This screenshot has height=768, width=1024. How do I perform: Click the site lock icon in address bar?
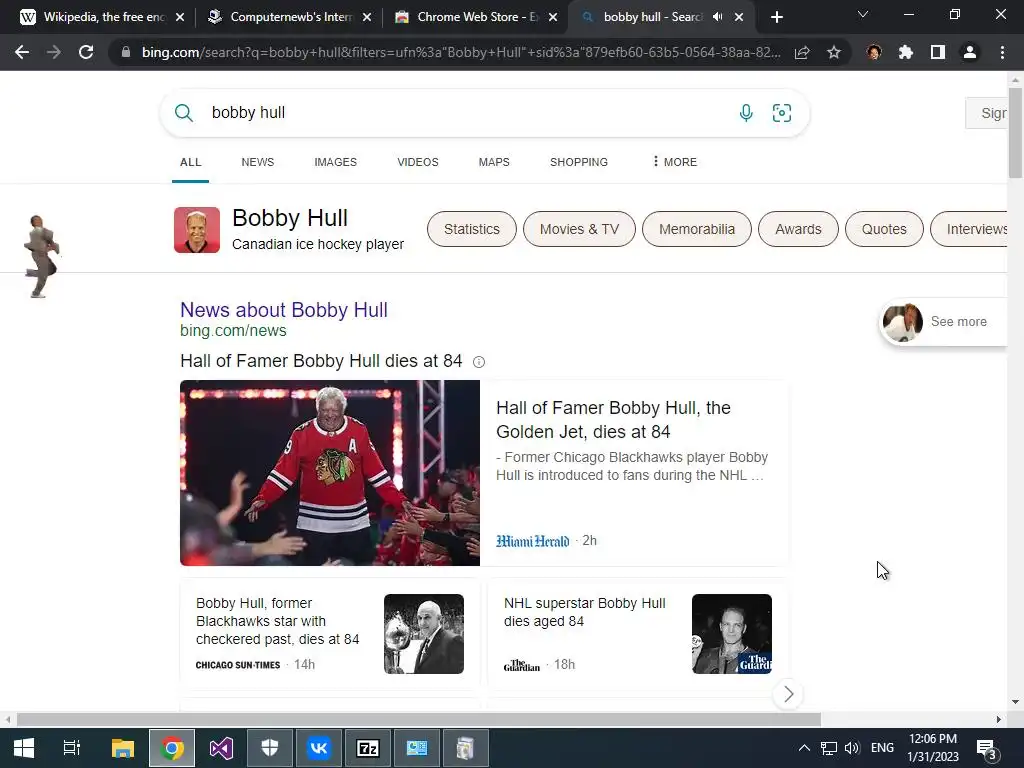click(x=126, y=52)
